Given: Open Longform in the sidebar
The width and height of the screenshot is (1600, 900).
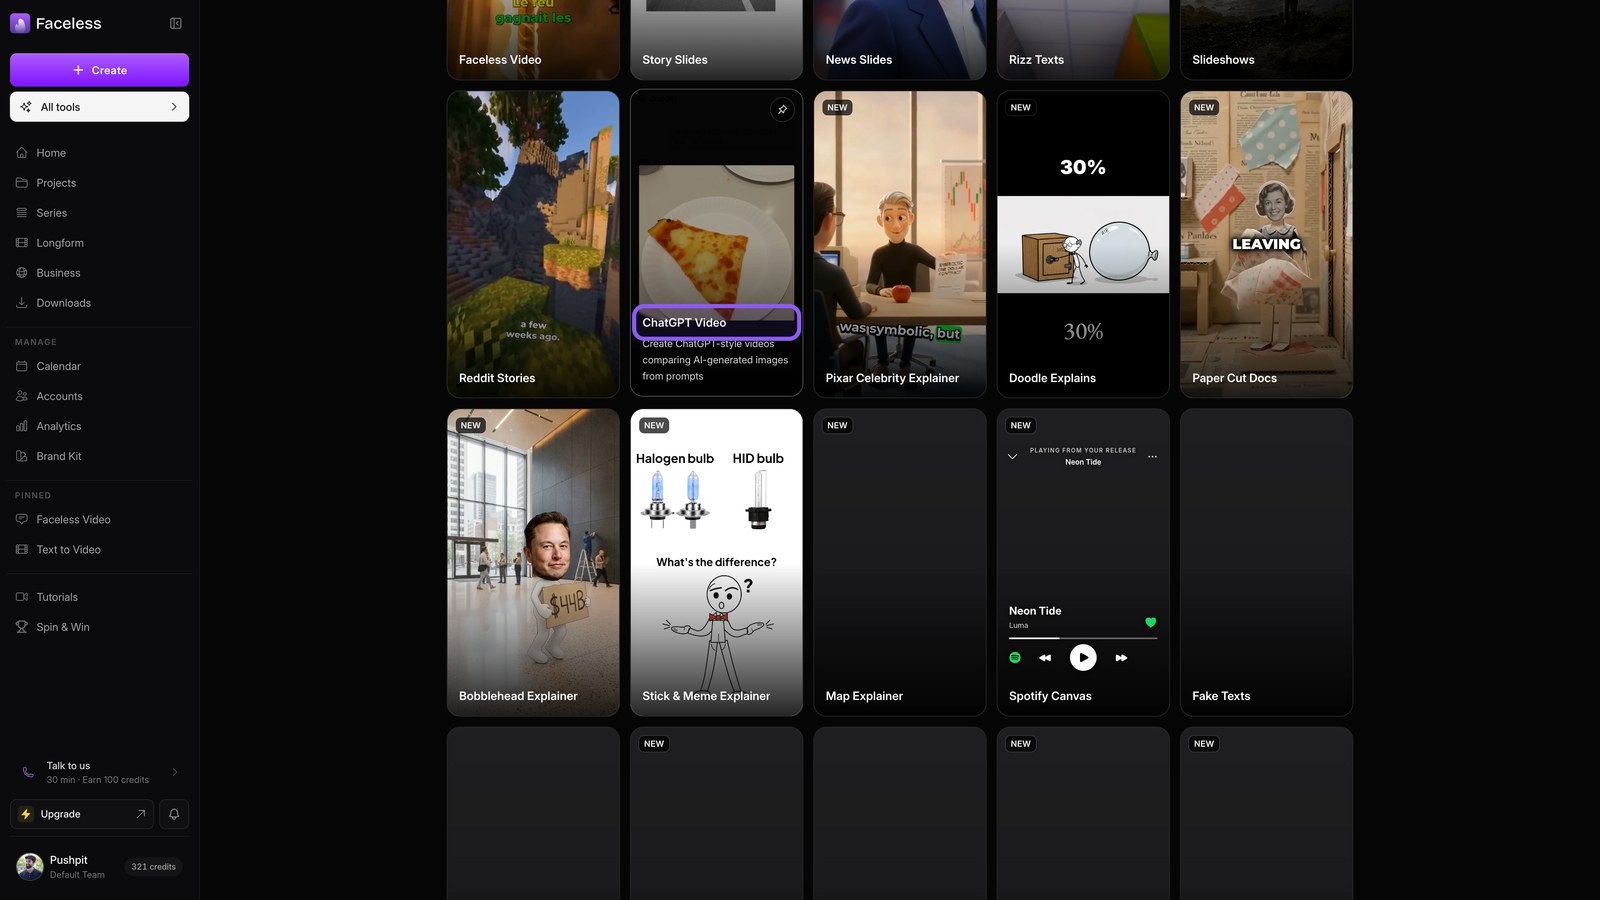Looking at the screenshot, I should tap(99, 243).
